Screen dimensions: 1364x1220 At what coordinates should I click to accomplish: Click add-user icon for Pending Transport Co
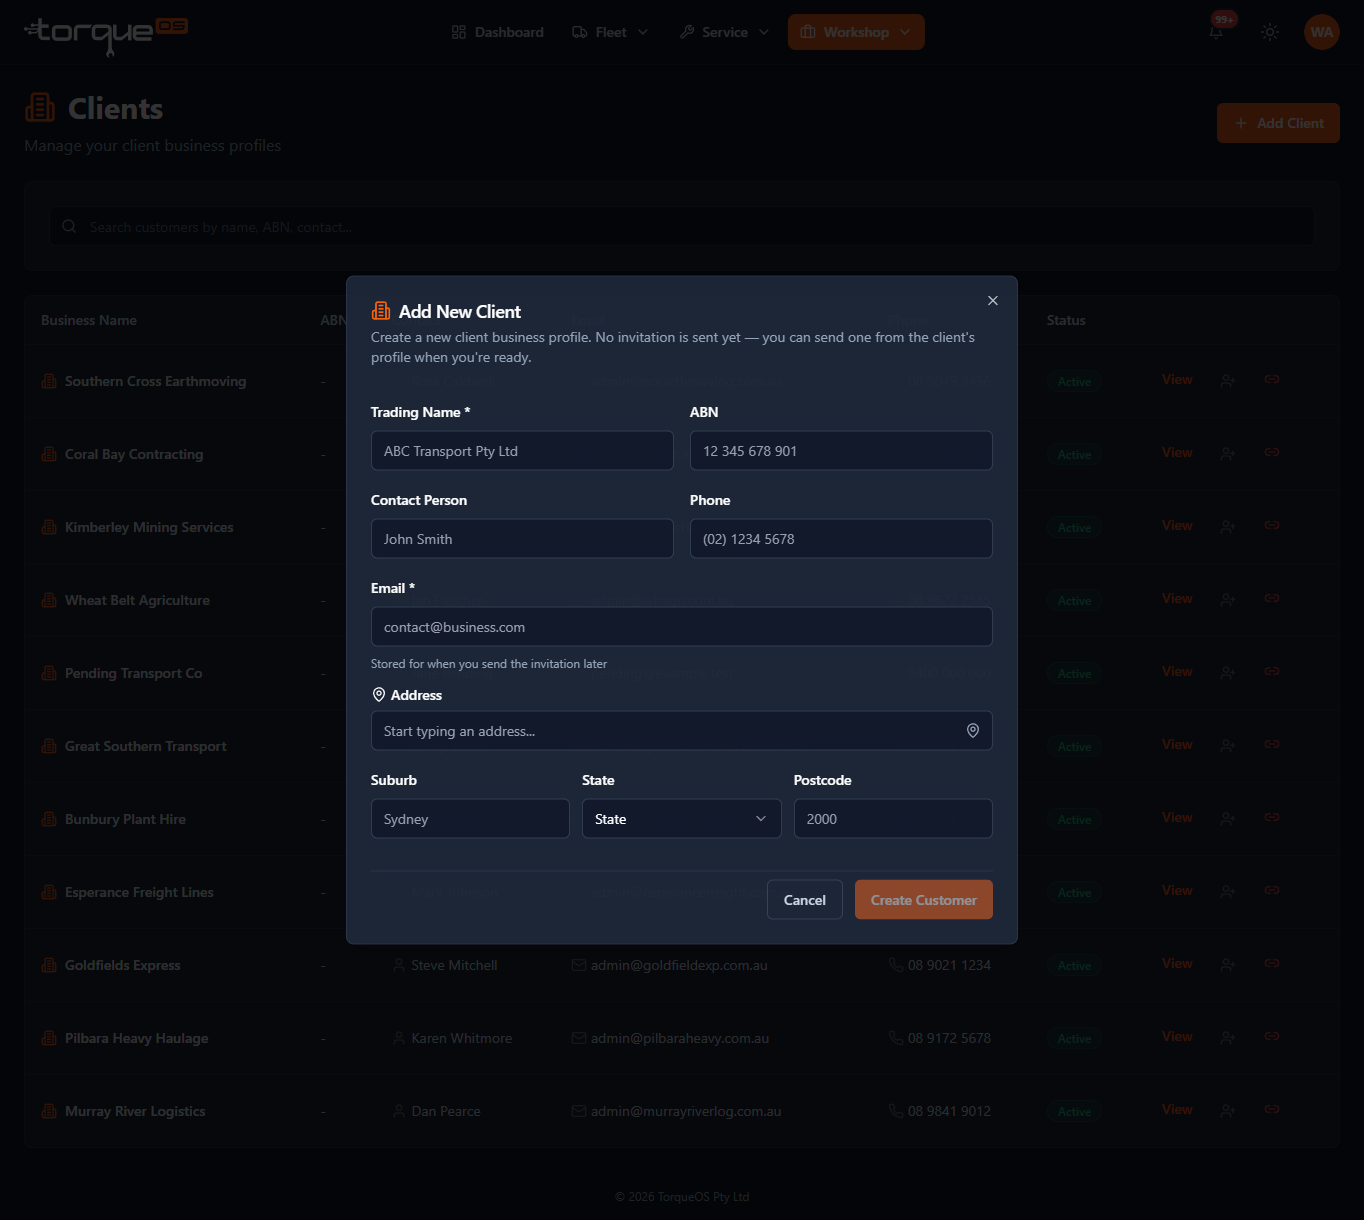click(1227, 672)
